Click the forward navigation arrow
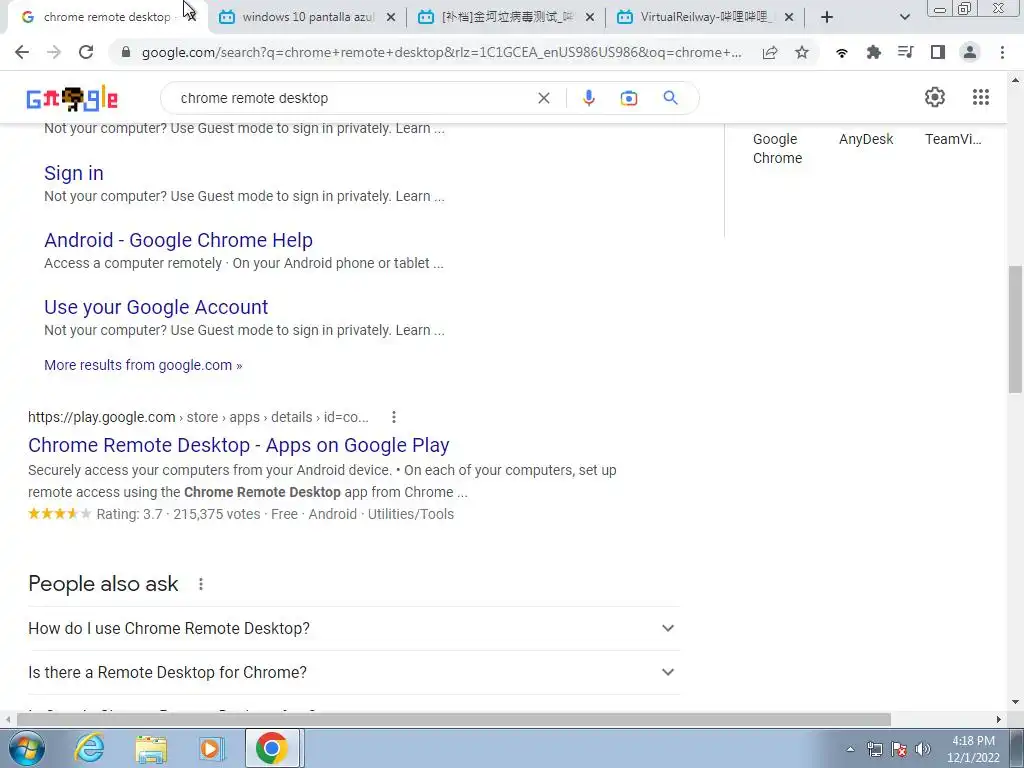Viewport: 1024px width, 768px height. click(x=54, y=52)
